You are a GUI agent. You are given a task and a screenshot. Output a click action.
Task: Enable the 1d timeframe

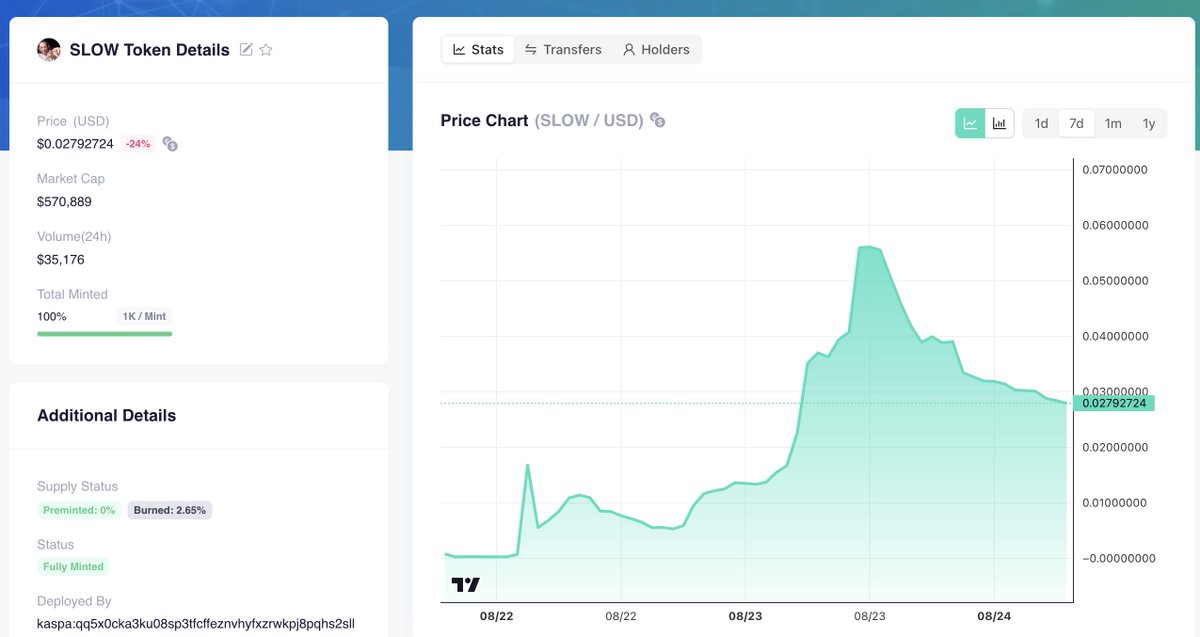coord(1040,123)
